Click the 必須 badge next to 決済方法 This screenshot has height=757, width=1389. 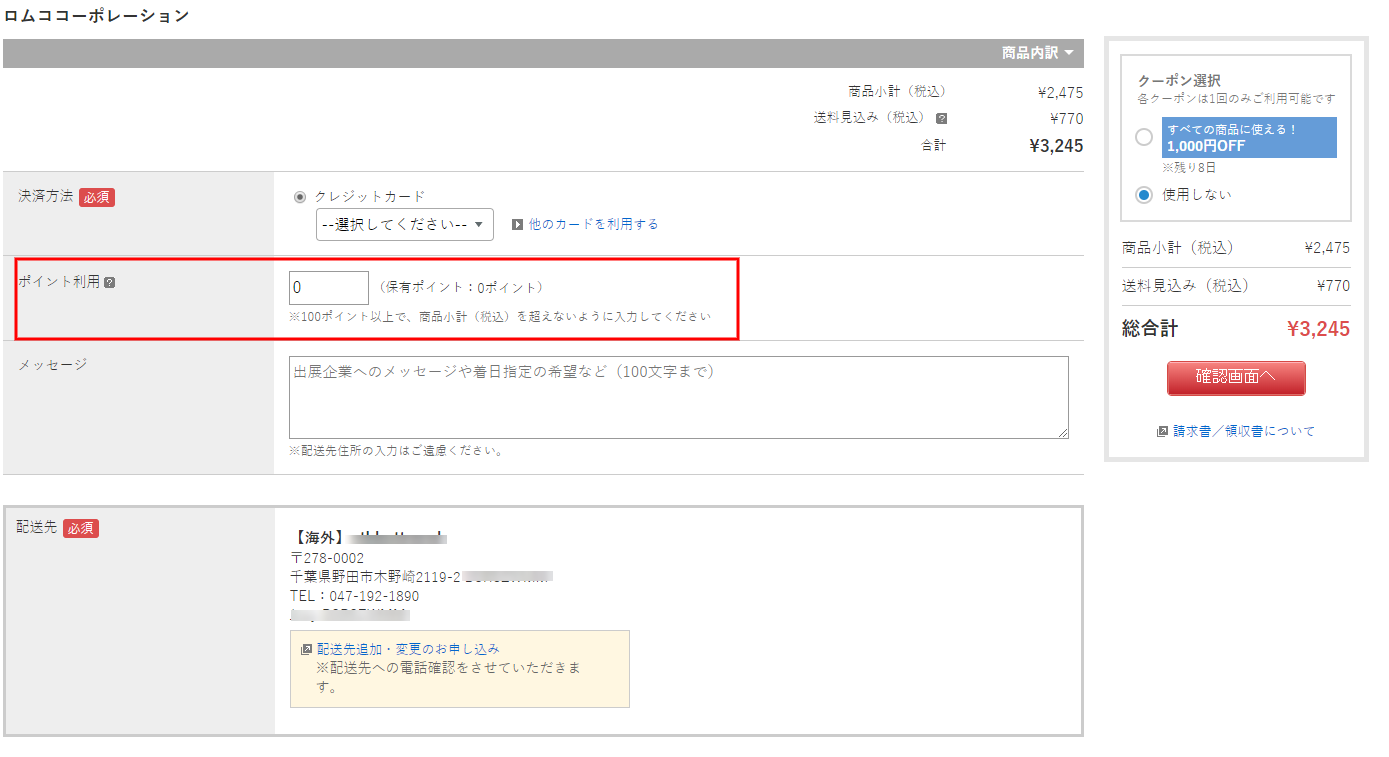[97, 198]
